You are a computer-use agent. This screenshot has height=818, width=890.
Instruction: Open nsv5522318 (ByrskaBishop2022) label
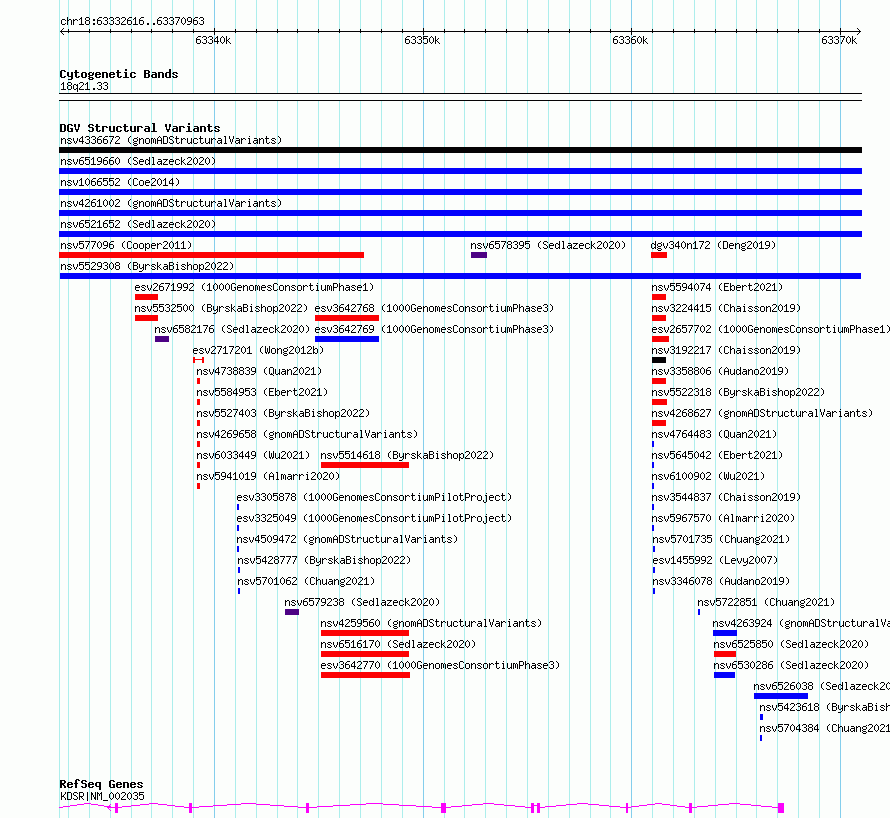click(x=738, y=392)
